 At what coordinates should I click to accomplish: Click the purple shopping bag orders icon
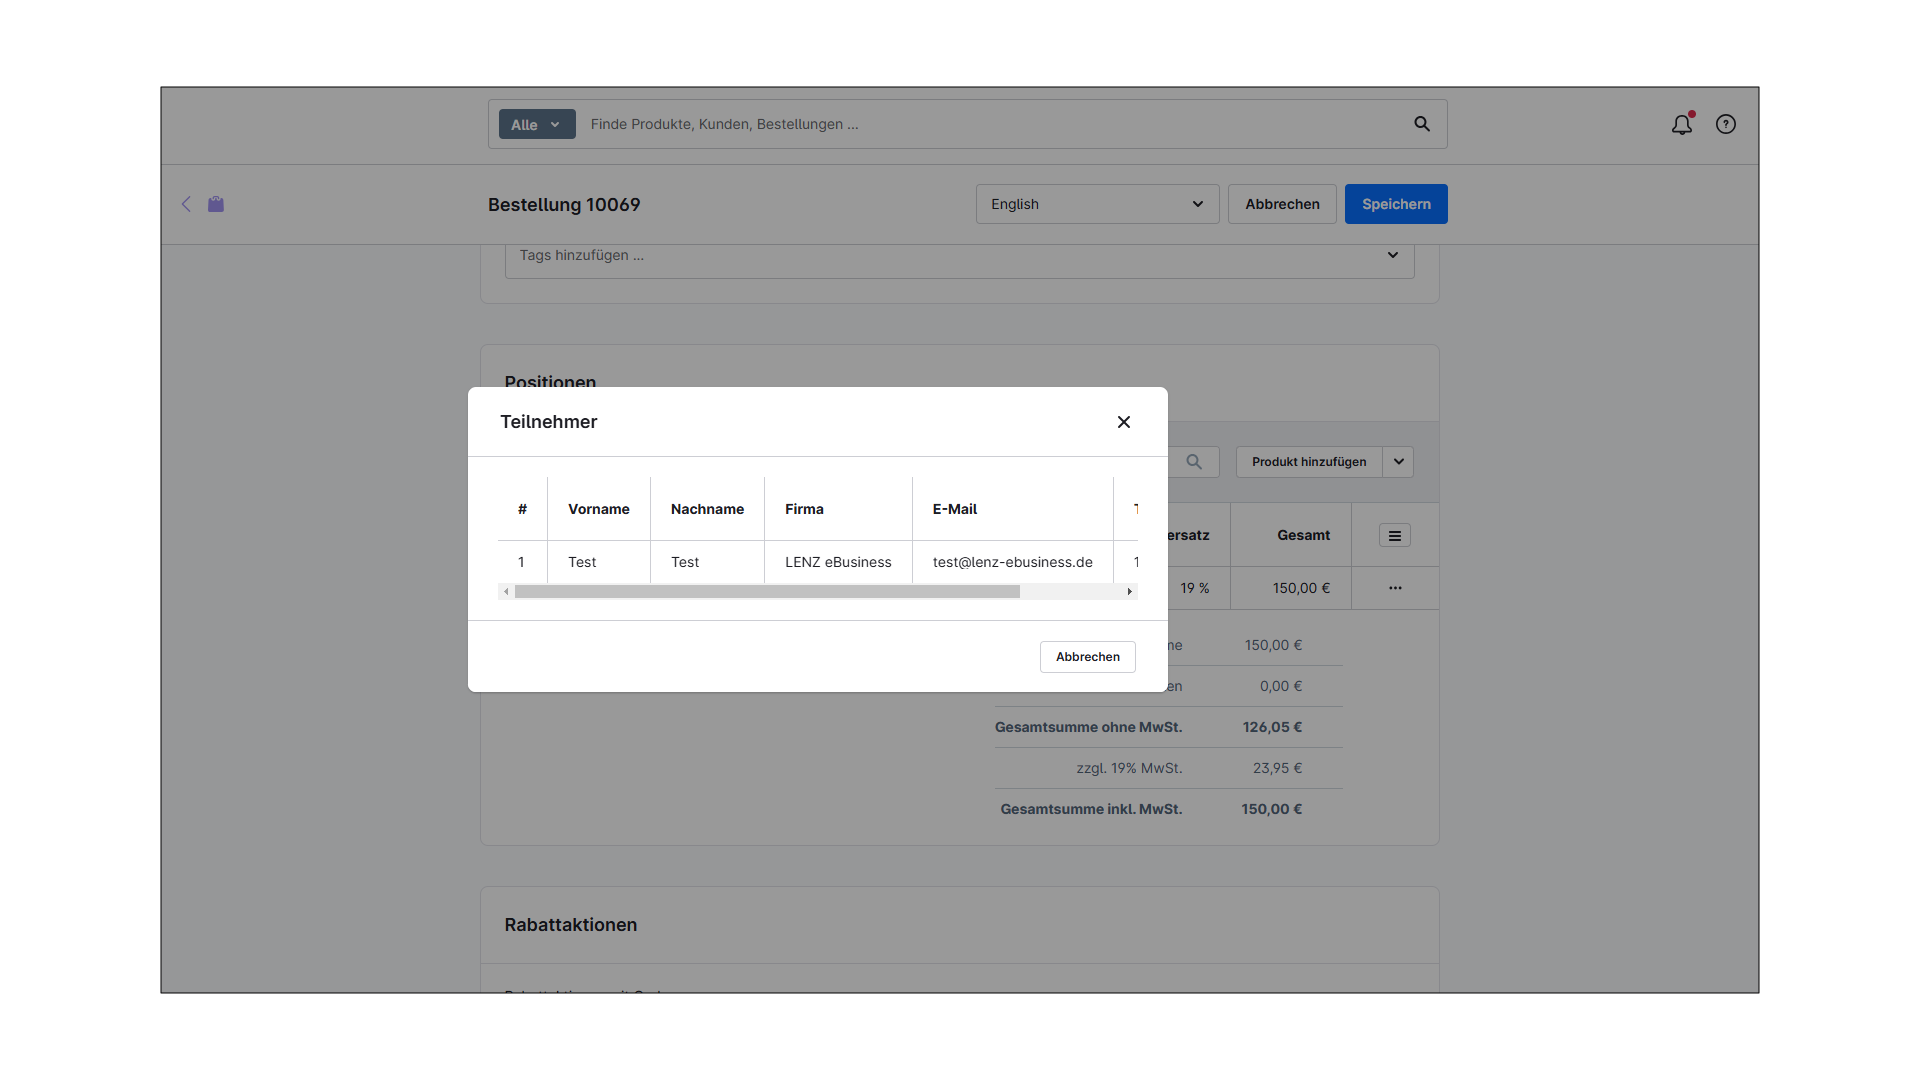(x=216, y=204)
